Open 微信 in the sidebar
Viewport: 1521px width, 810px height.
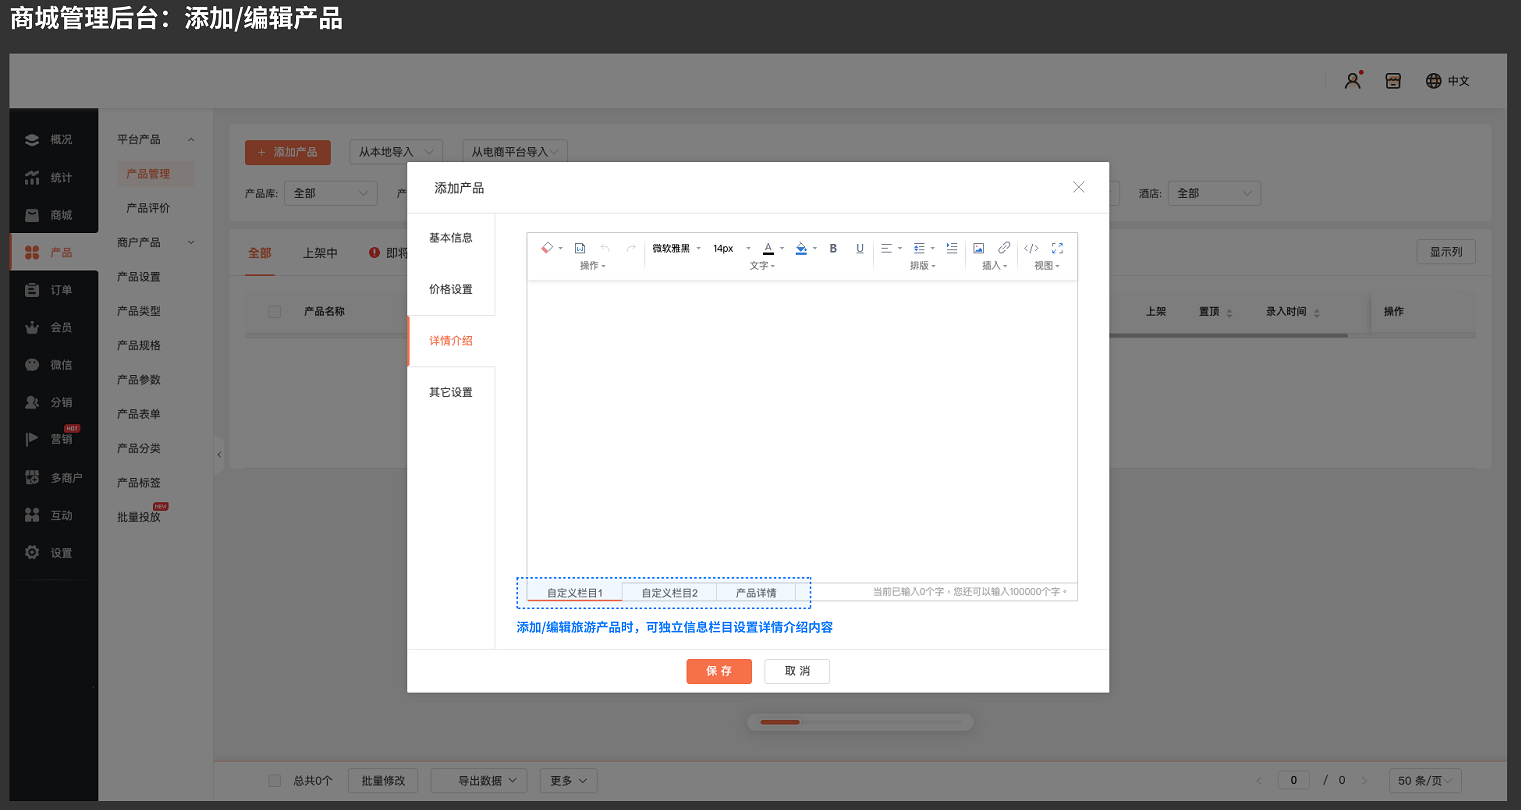click(x=54, y=365)
